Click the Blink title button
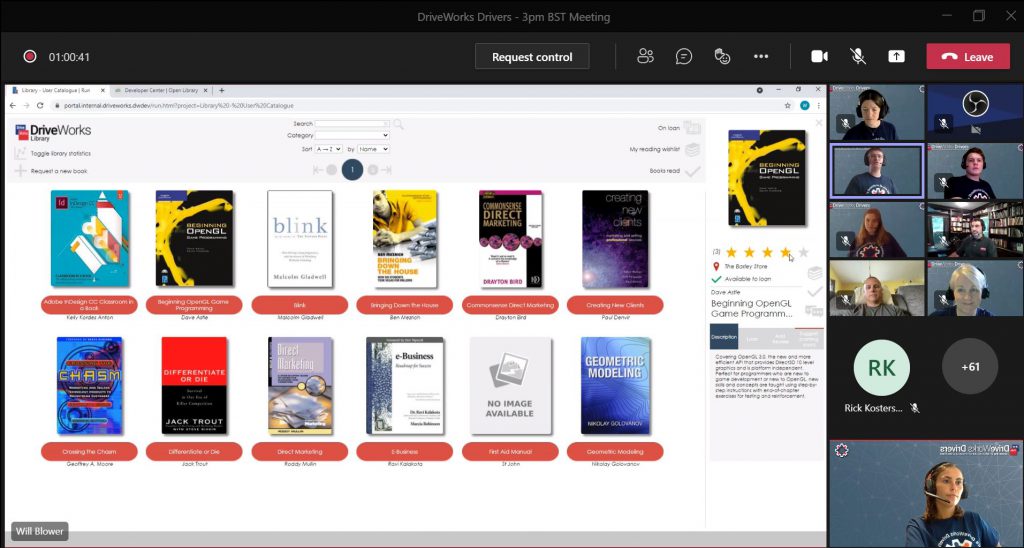The image size is (1024, 548). coord(300,304)
